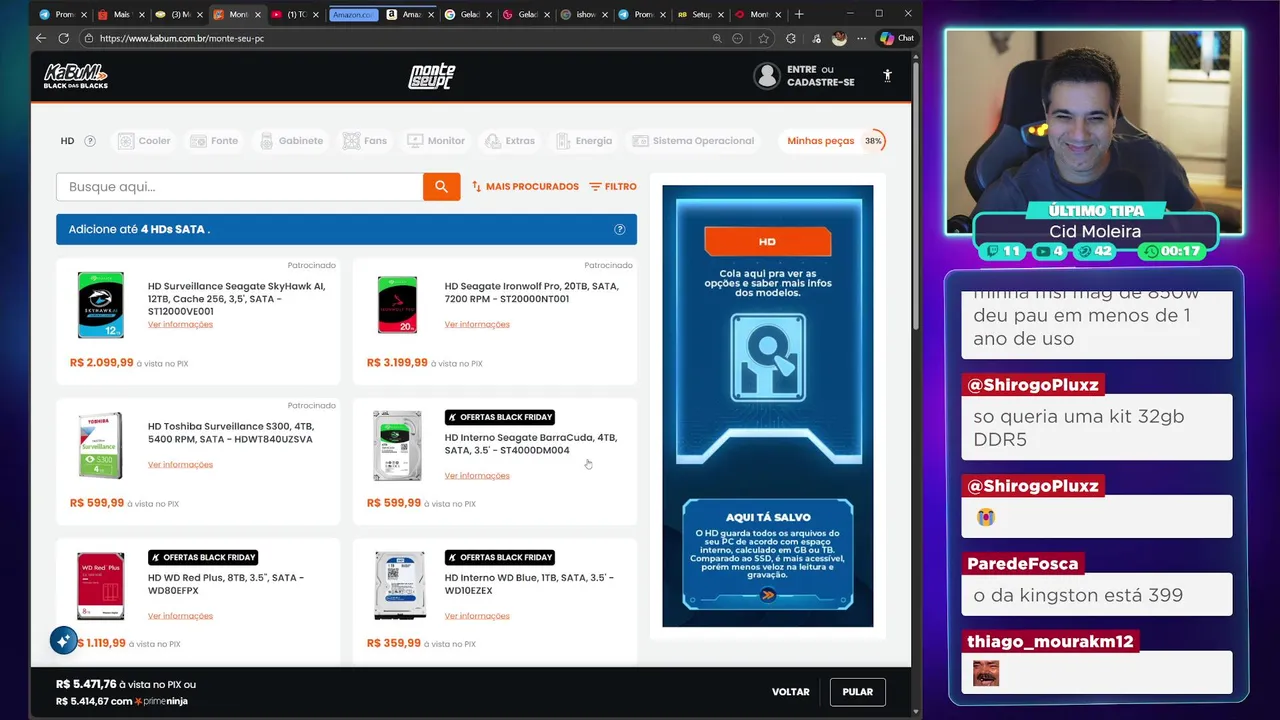Click the R$ 5.471,76 total at bottom

coord(87,684)
